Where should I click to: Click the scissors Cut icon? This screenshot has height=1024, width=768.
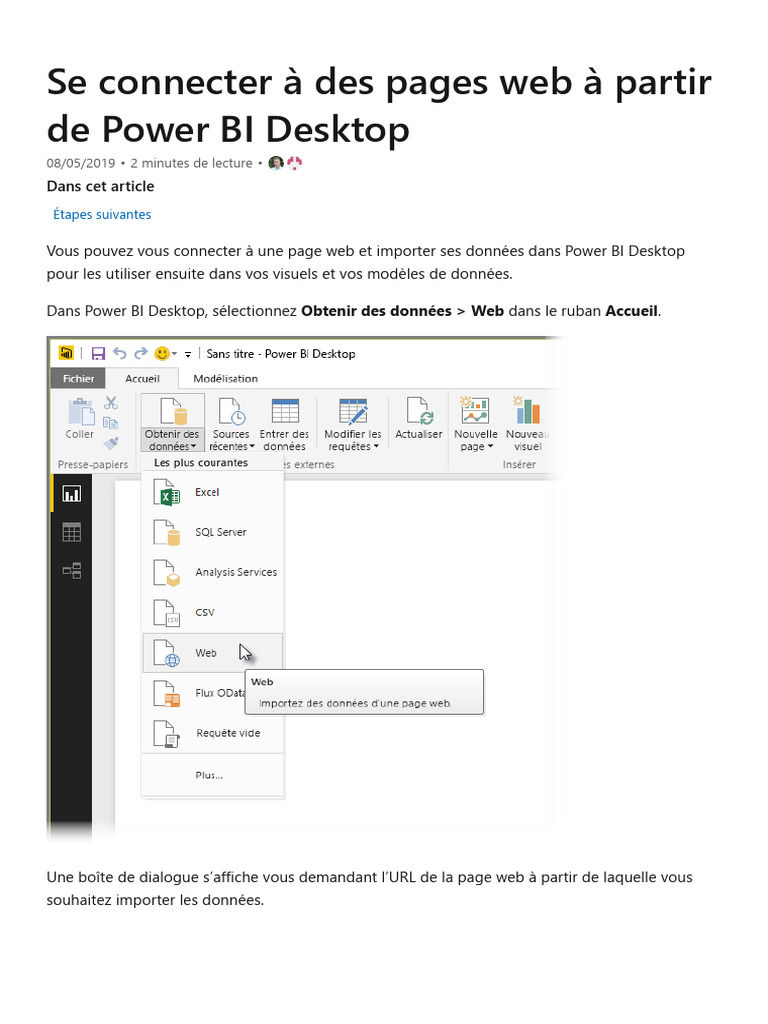tap(111, 403)
